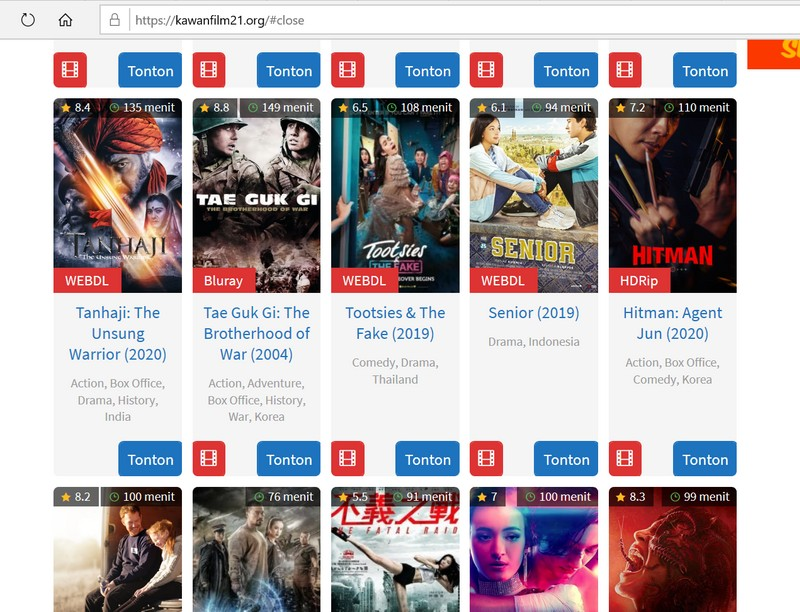Click the orange ad banner at top right
The image size is (800, 612).
pyautogui.click(x=773, y=54)
